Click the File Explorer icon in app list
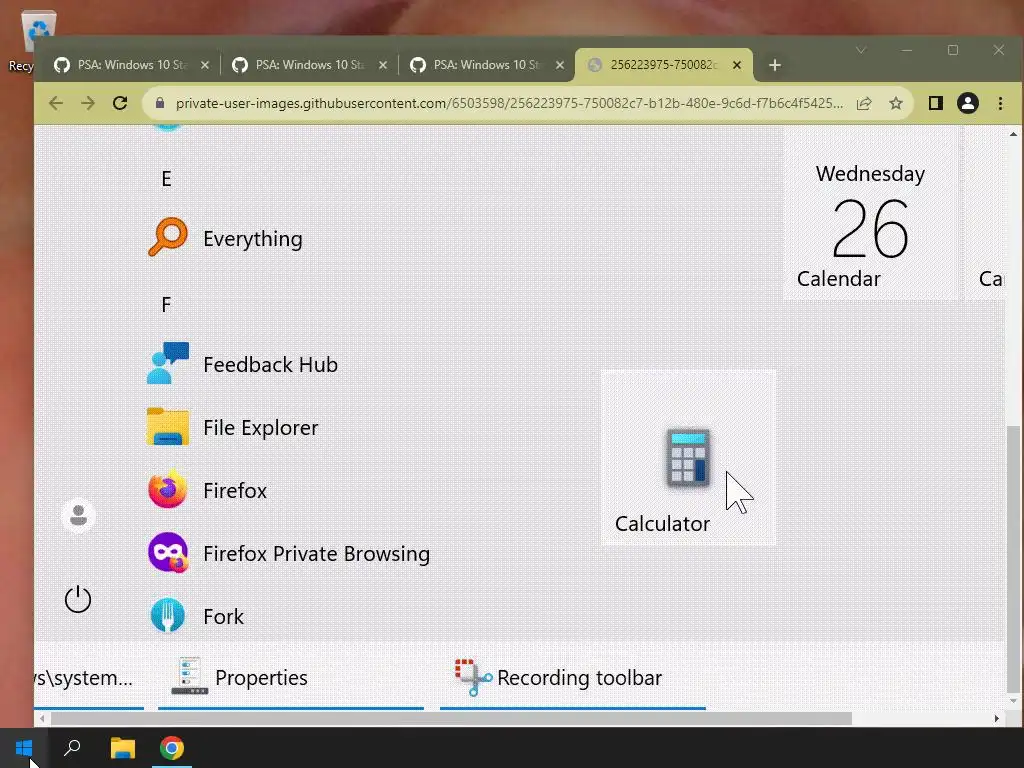 (167, 426)
